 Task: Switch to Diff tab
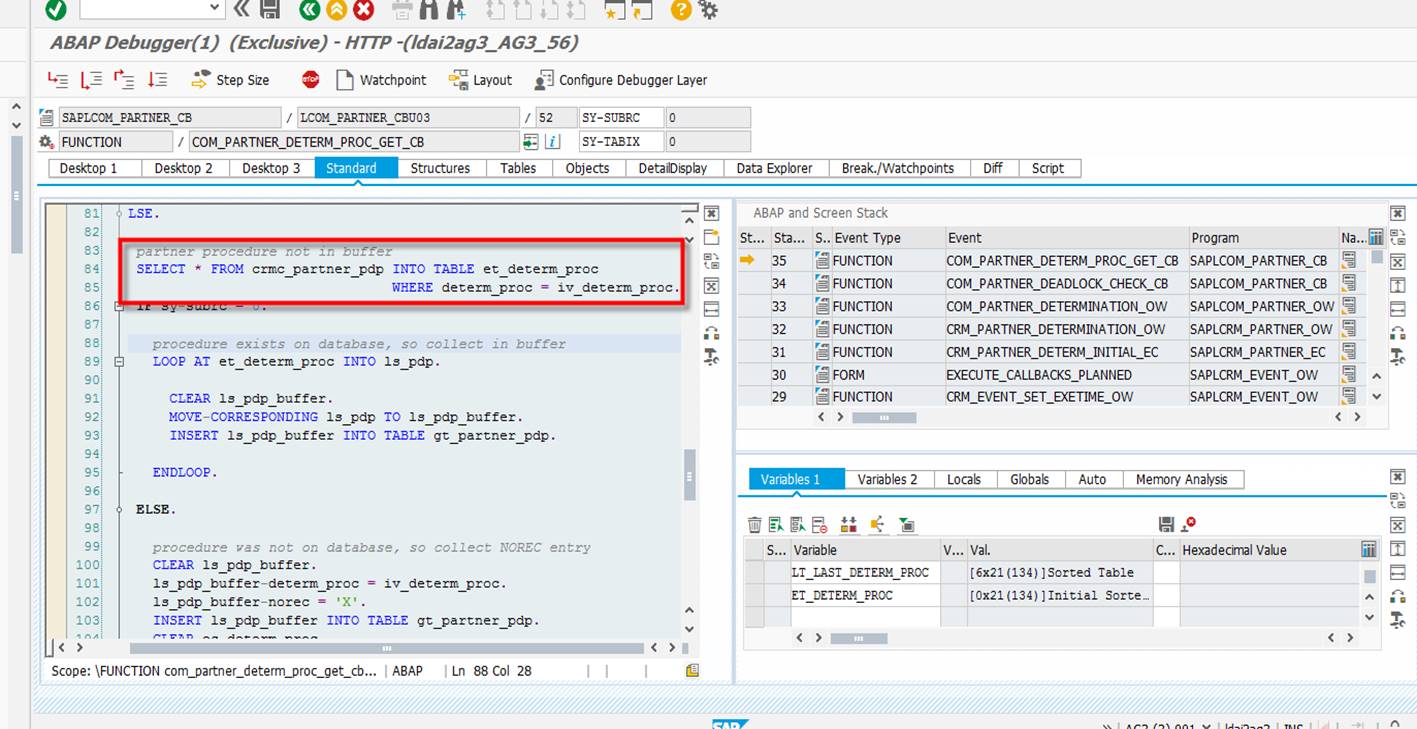[x=993, y=168]
